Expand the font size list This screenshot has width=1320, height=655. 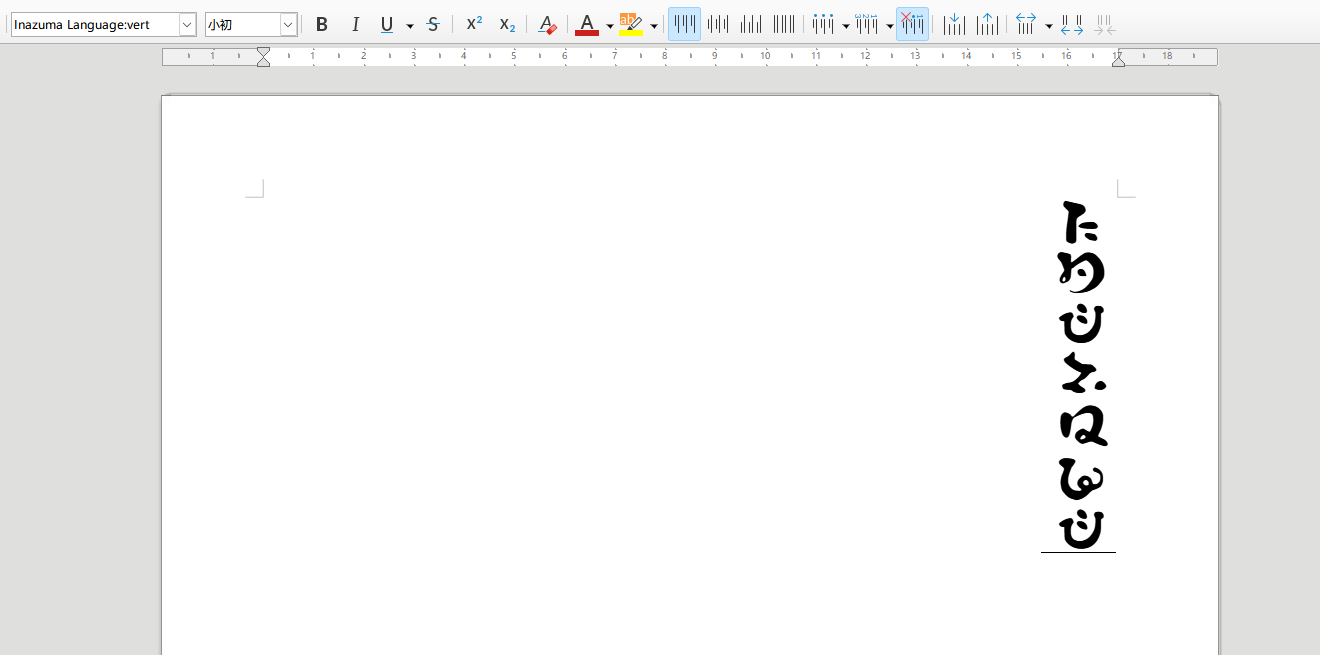(x=289, y=24)
